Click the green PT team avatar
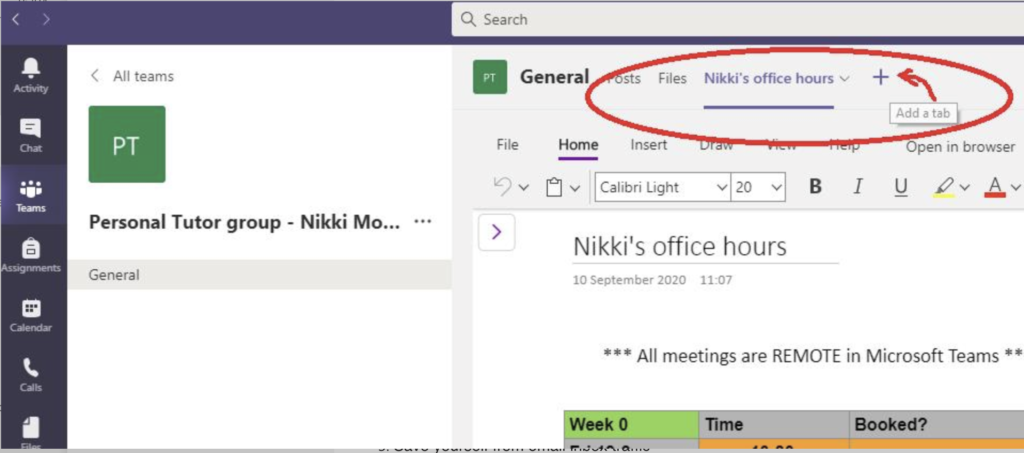The image size is (1024, 453). (127, 144)
